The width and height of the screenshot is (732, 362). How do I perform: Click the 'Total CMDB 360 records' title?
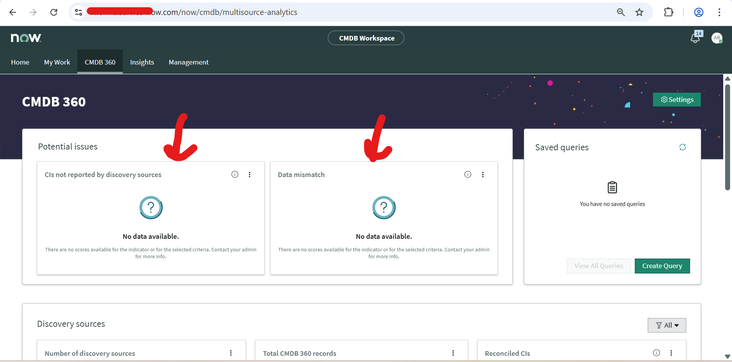pos(299,354)
